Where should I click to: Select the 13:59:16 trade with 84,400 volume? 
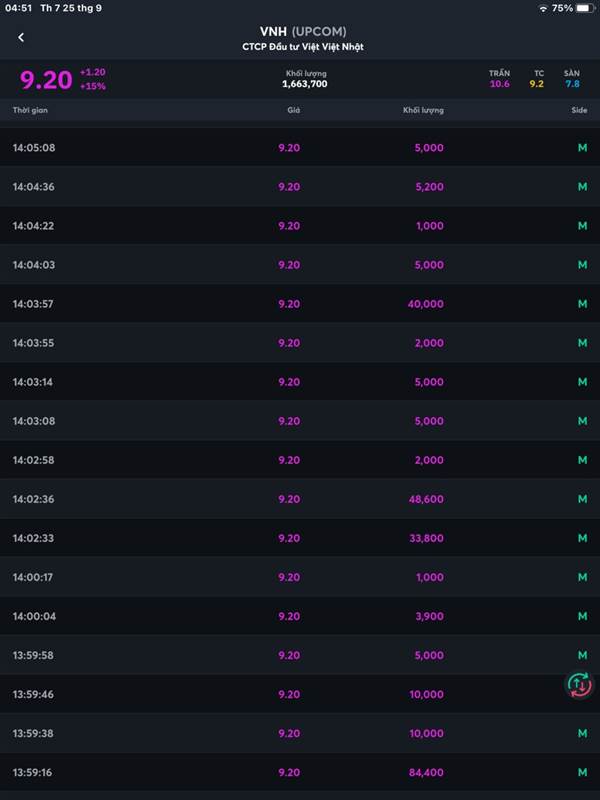point(300,772)
